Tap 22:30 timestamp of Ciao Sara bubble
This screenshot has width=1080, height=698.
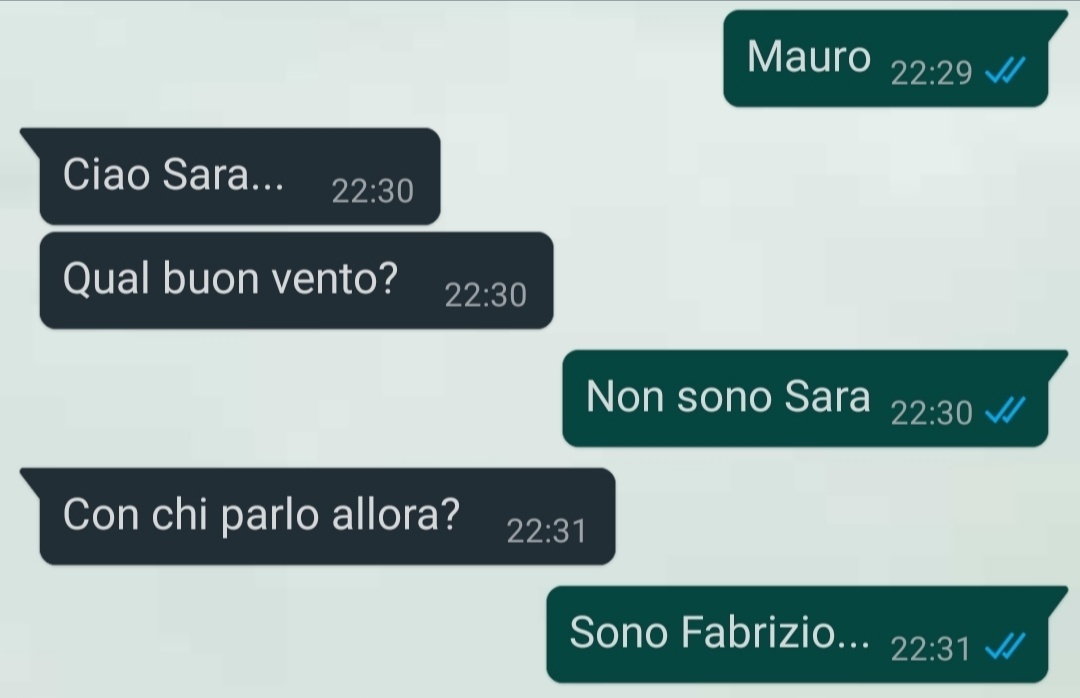pyautogui.click(x=373, y=191)
